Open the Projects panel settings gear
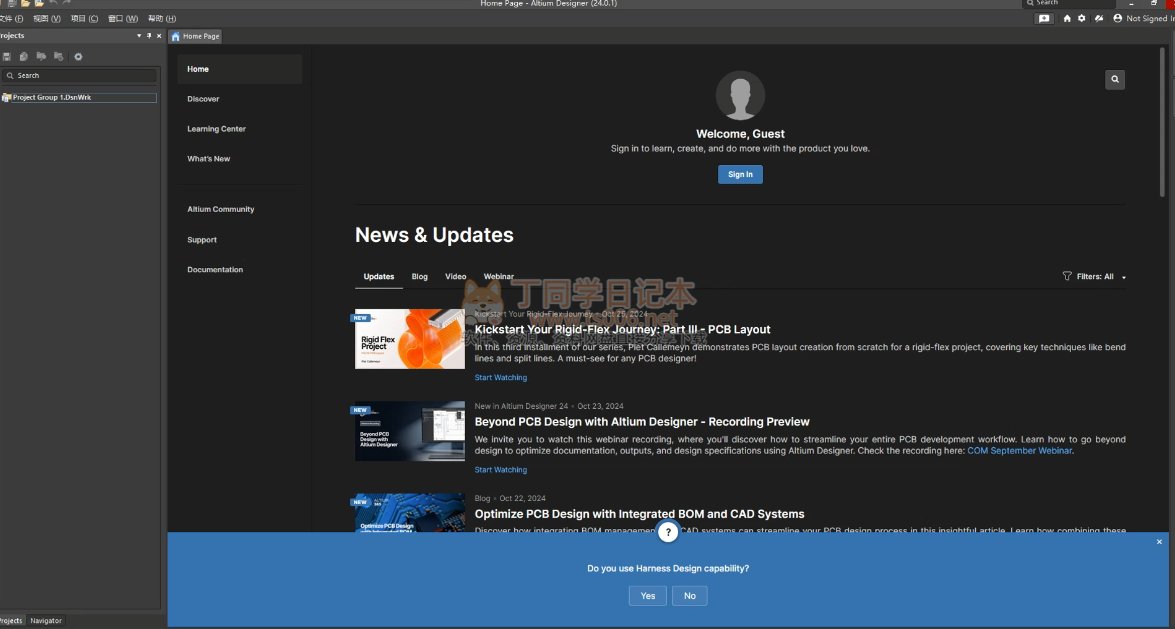 coord(78,56)
